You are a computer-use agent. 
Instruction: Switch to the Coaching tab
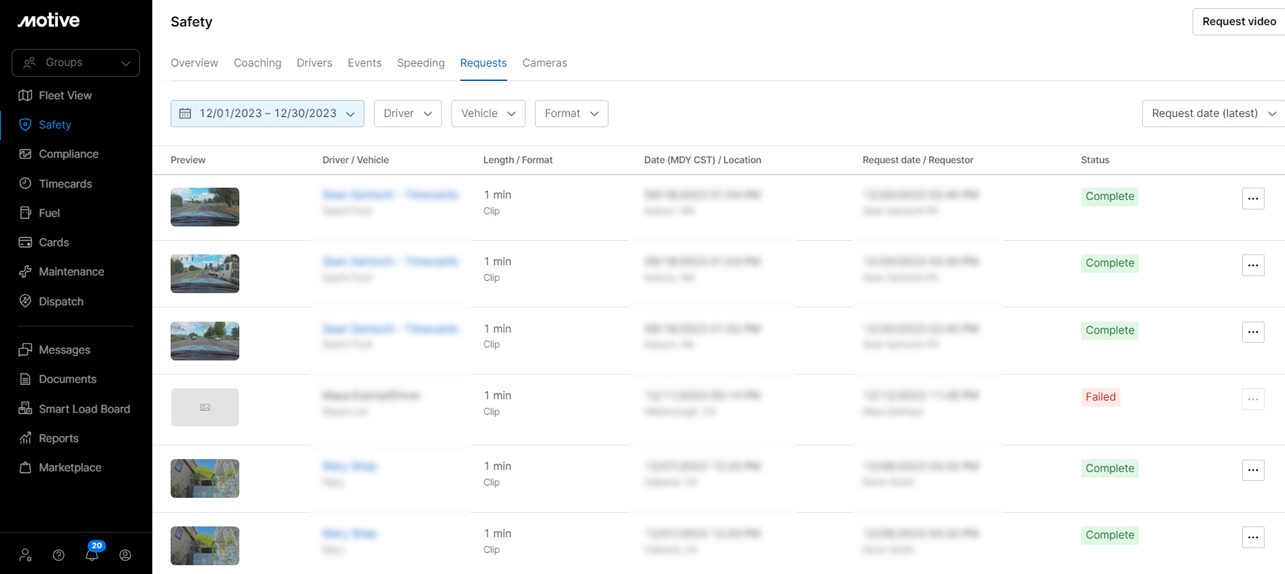tap(257, 63)
